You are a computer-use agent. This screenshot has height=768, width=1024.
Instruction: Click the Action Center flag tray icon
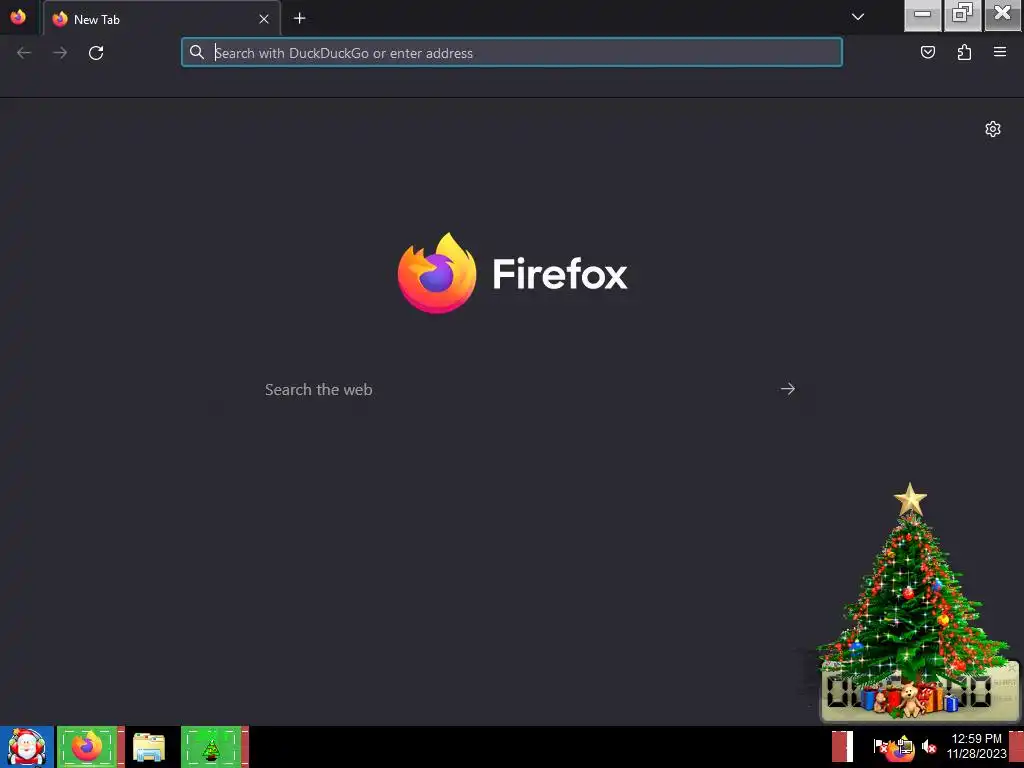880,746
